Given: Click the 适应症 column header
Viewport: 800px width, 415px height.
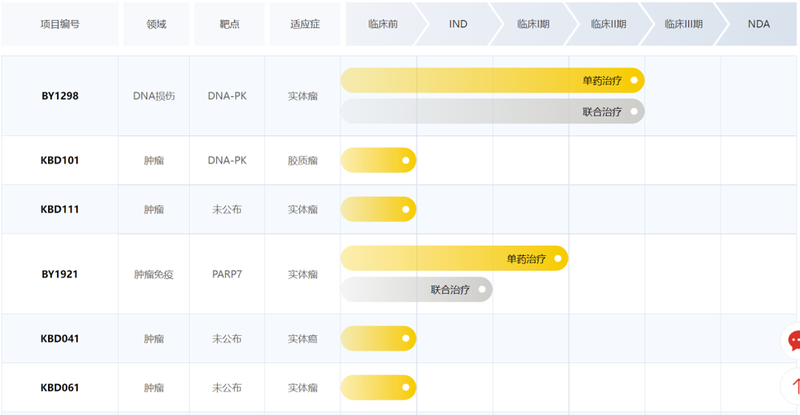Looking at the screenshot, I should point(303,23).
